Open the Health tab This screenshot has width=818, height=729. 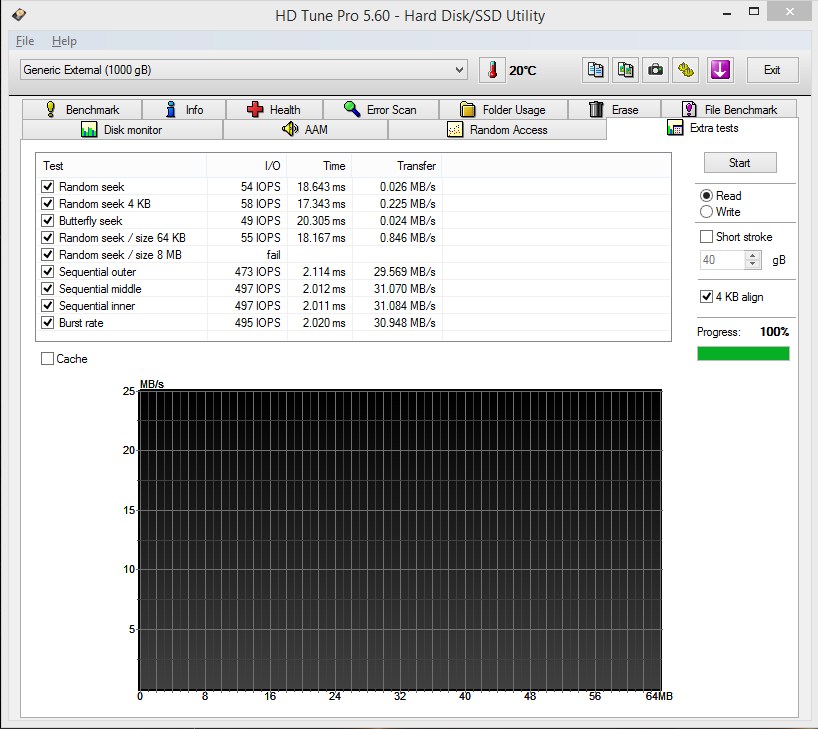pos(274,110)
